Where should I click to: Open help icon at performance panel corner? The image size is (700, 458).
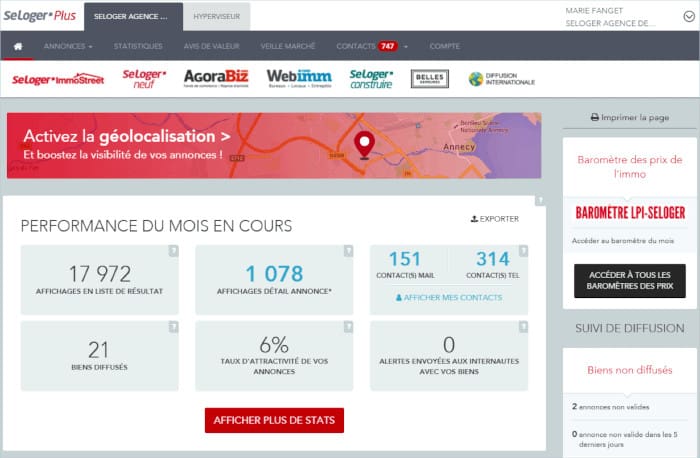(x=540, y=200)
